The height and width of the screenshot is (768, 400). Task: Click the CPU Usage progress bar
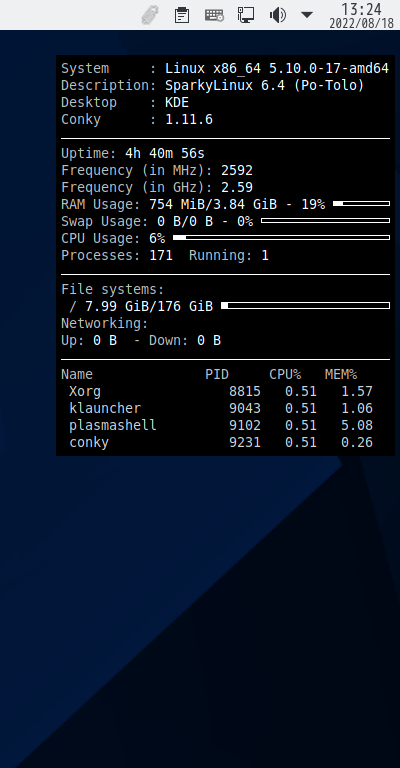pyautogui.click(x=282, y=238)
